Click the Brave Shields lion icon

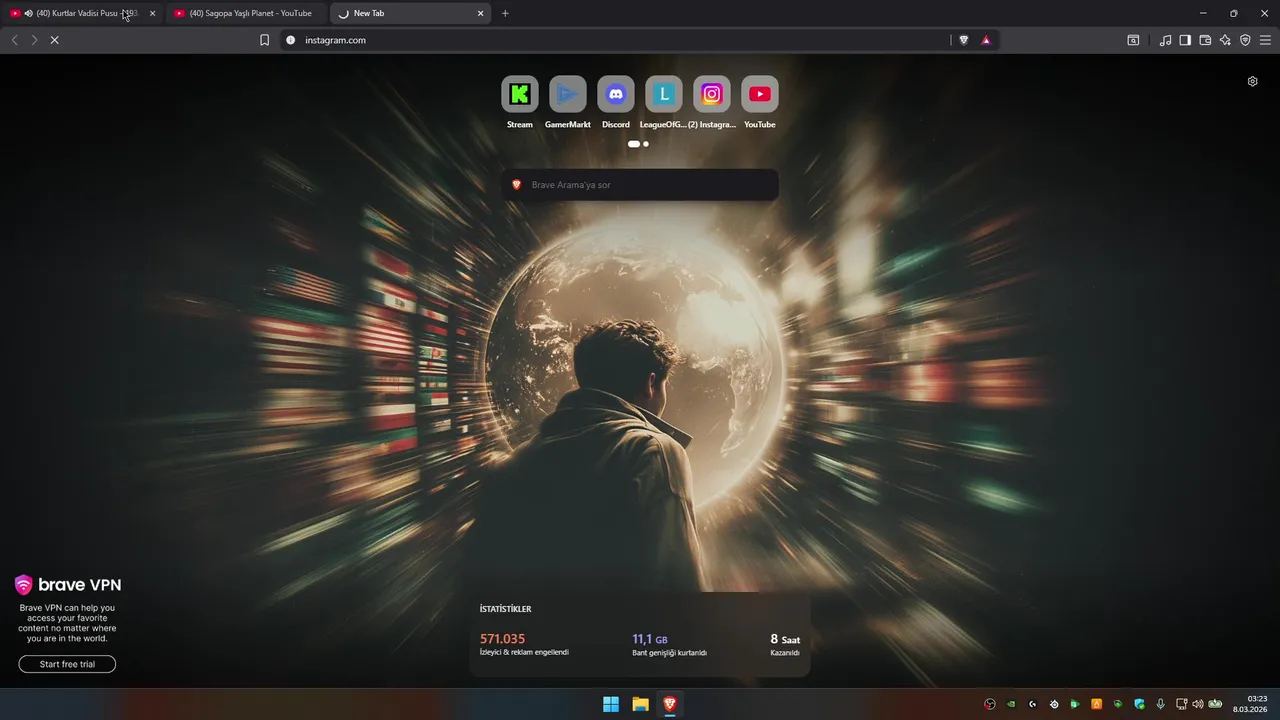964,40
